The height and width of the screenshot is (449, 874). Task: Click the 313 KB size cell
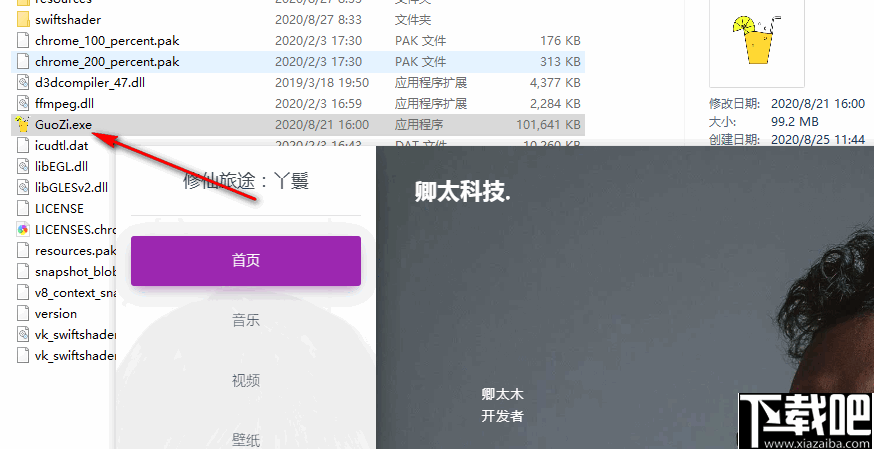coord(560,62)
